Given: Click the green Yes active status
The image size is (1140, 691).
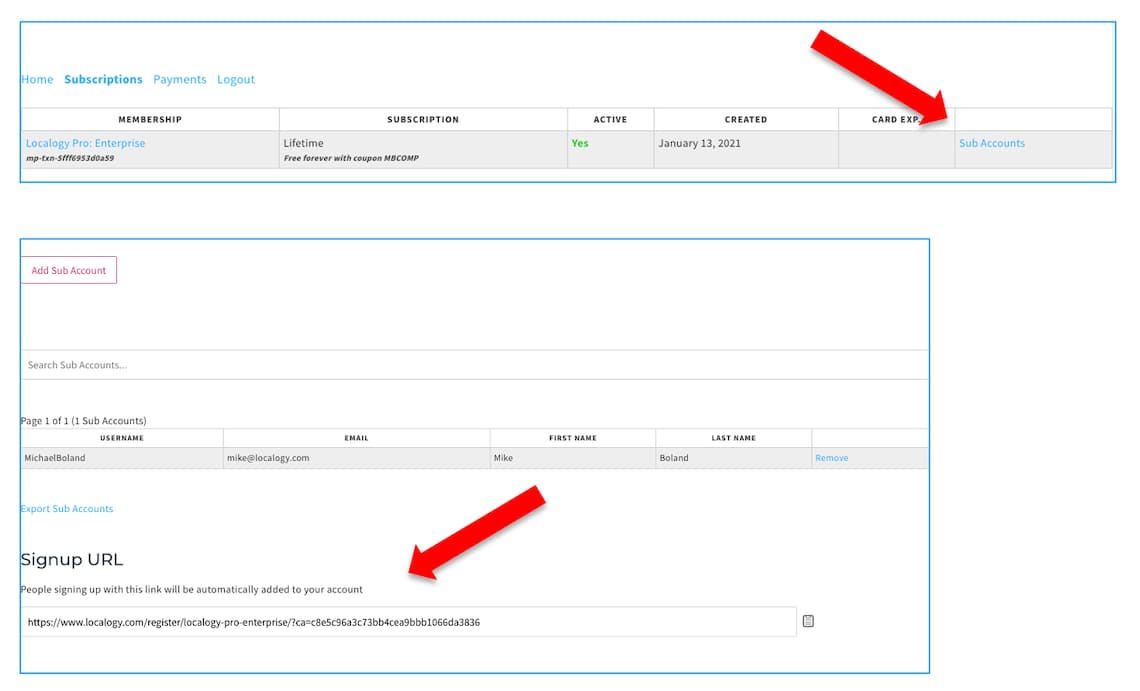Looking at the screenshot, I should coord(580,143).
